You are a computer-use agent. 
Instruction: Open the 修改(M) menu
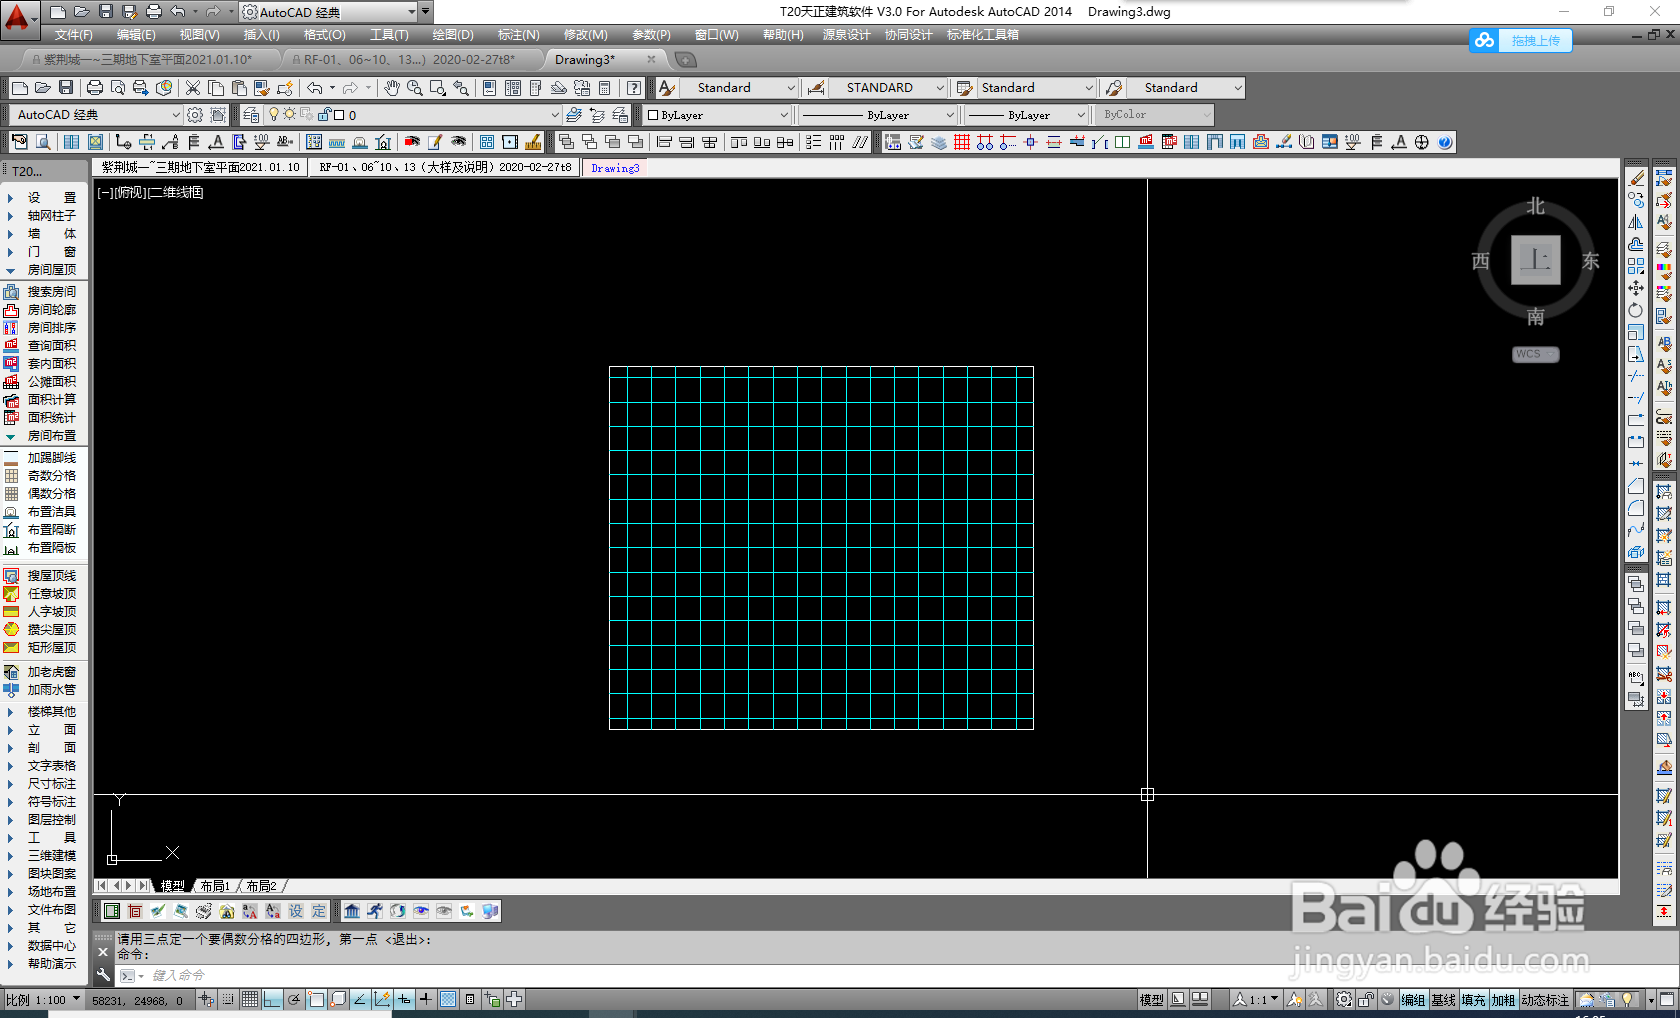click(x=585, y=35)
